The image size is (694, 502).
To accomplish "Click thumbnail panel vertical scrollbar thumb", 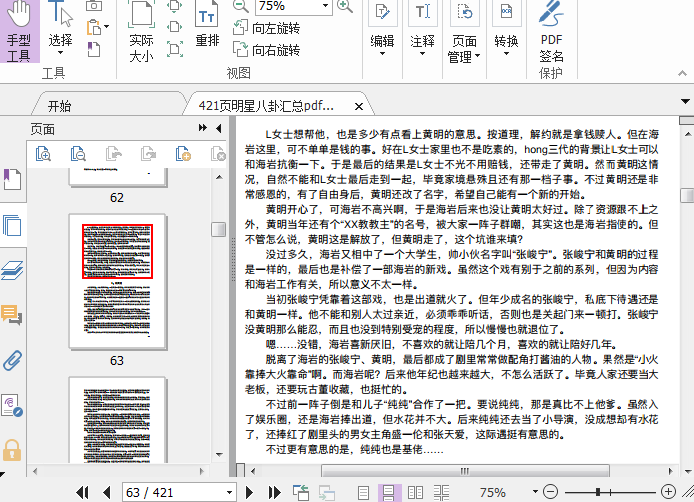I will 219,229.
